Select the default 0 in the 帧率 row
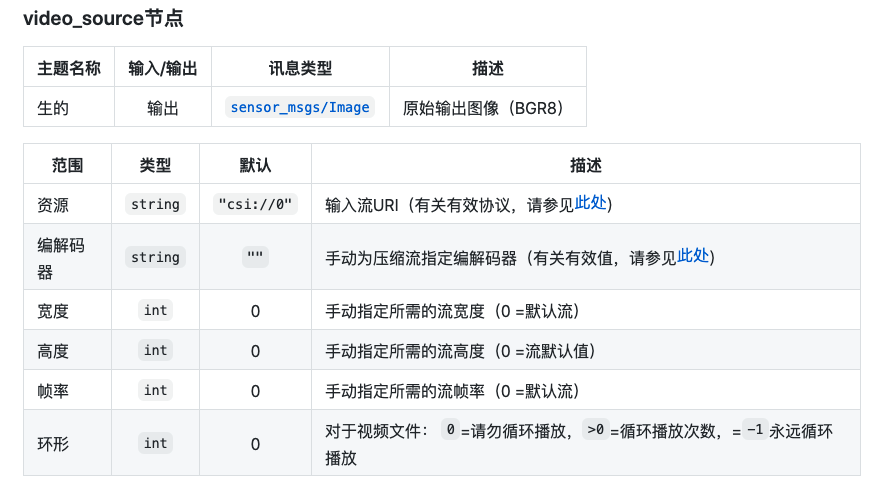The height and width of the screenshot is (492, 875). [x=255, y=392]
